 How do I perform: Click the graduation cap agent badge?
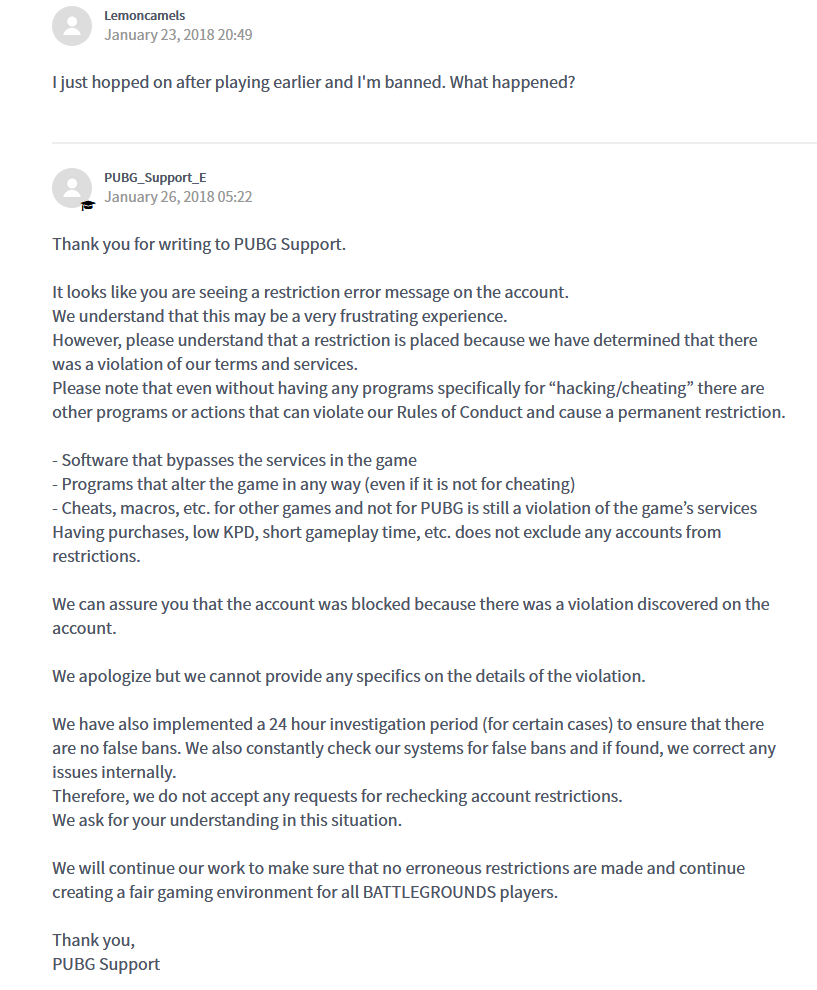coord(88,205)
